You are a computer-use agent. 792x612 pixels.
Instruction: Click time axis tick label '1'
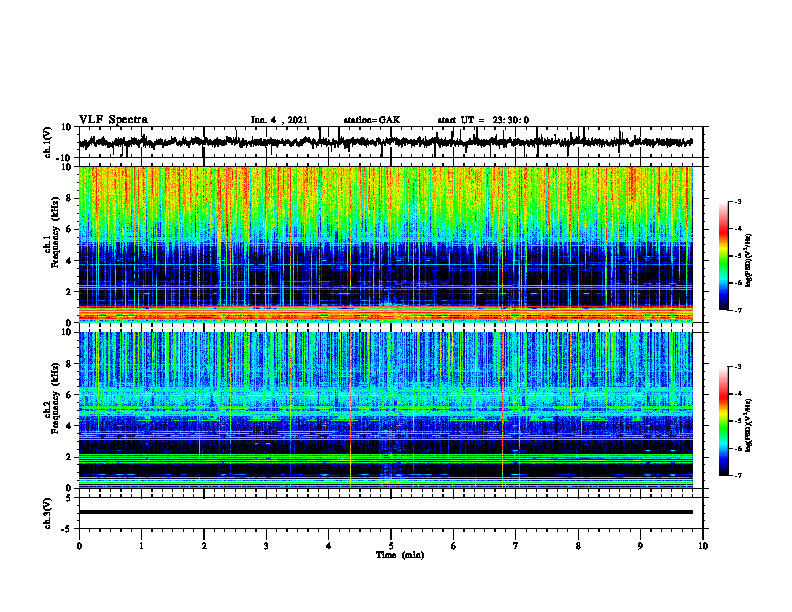pos(141,546)
